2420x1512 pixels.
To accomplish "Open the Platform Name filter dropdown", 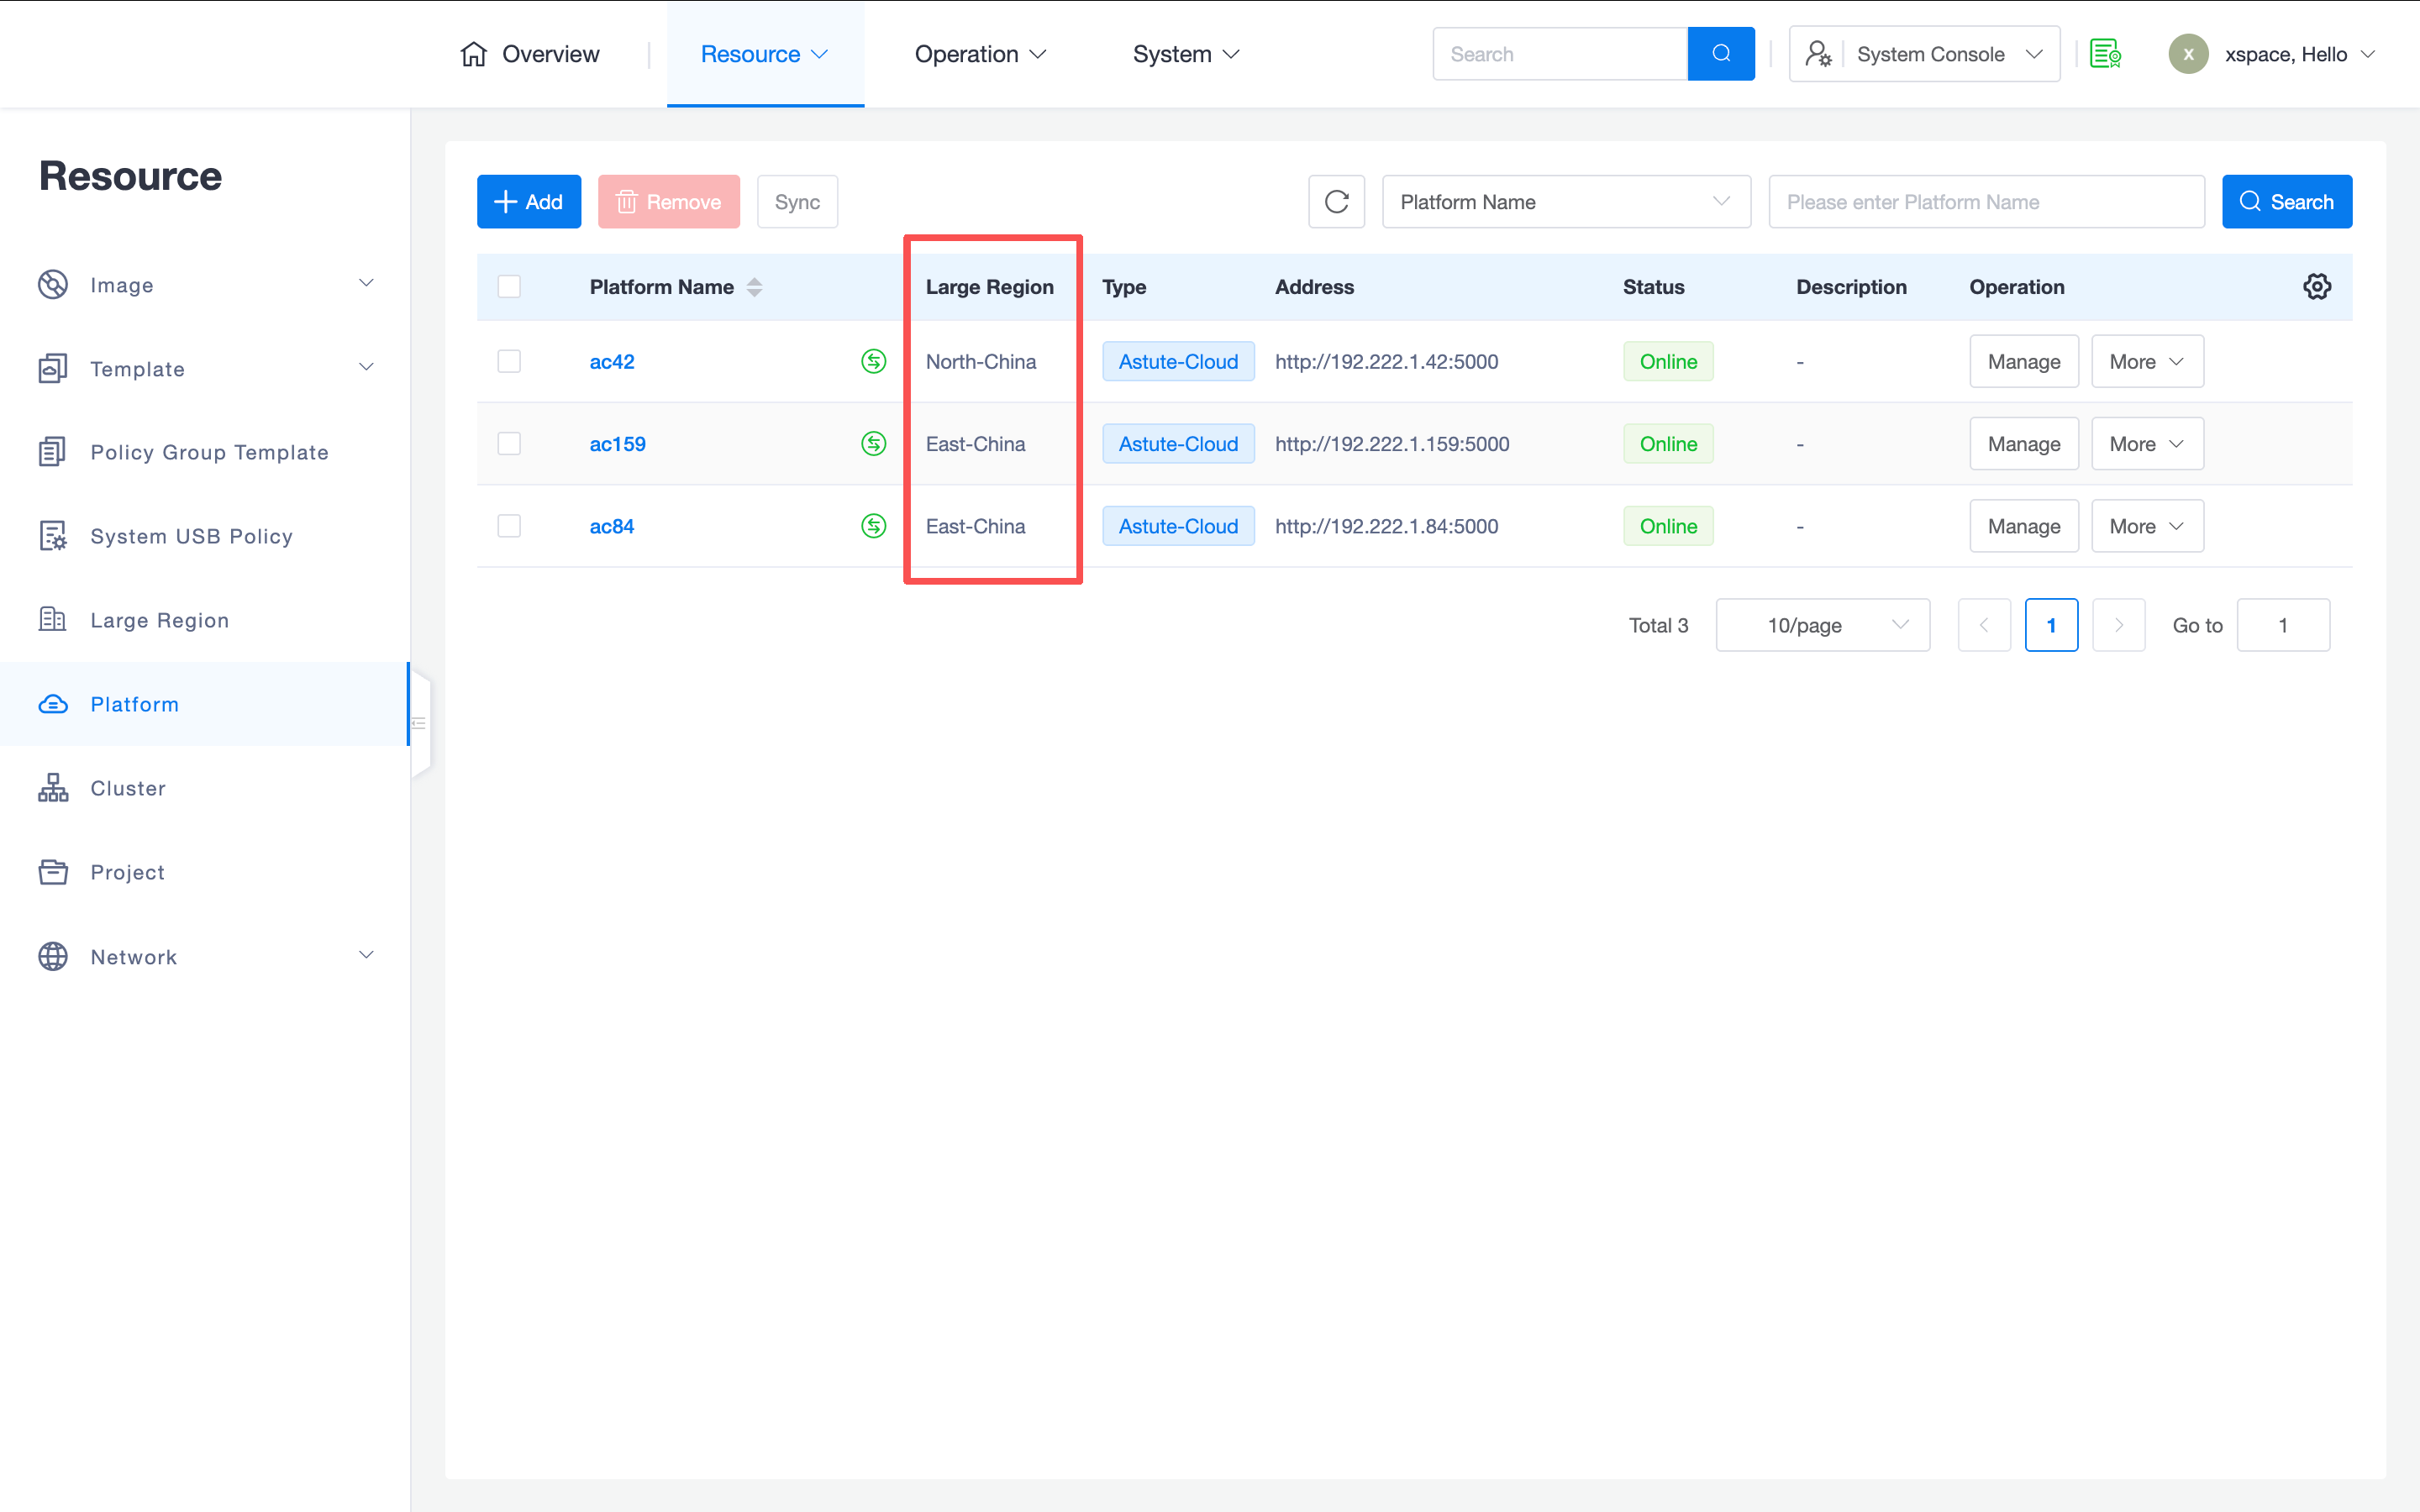I will [x=1565, y=202].
